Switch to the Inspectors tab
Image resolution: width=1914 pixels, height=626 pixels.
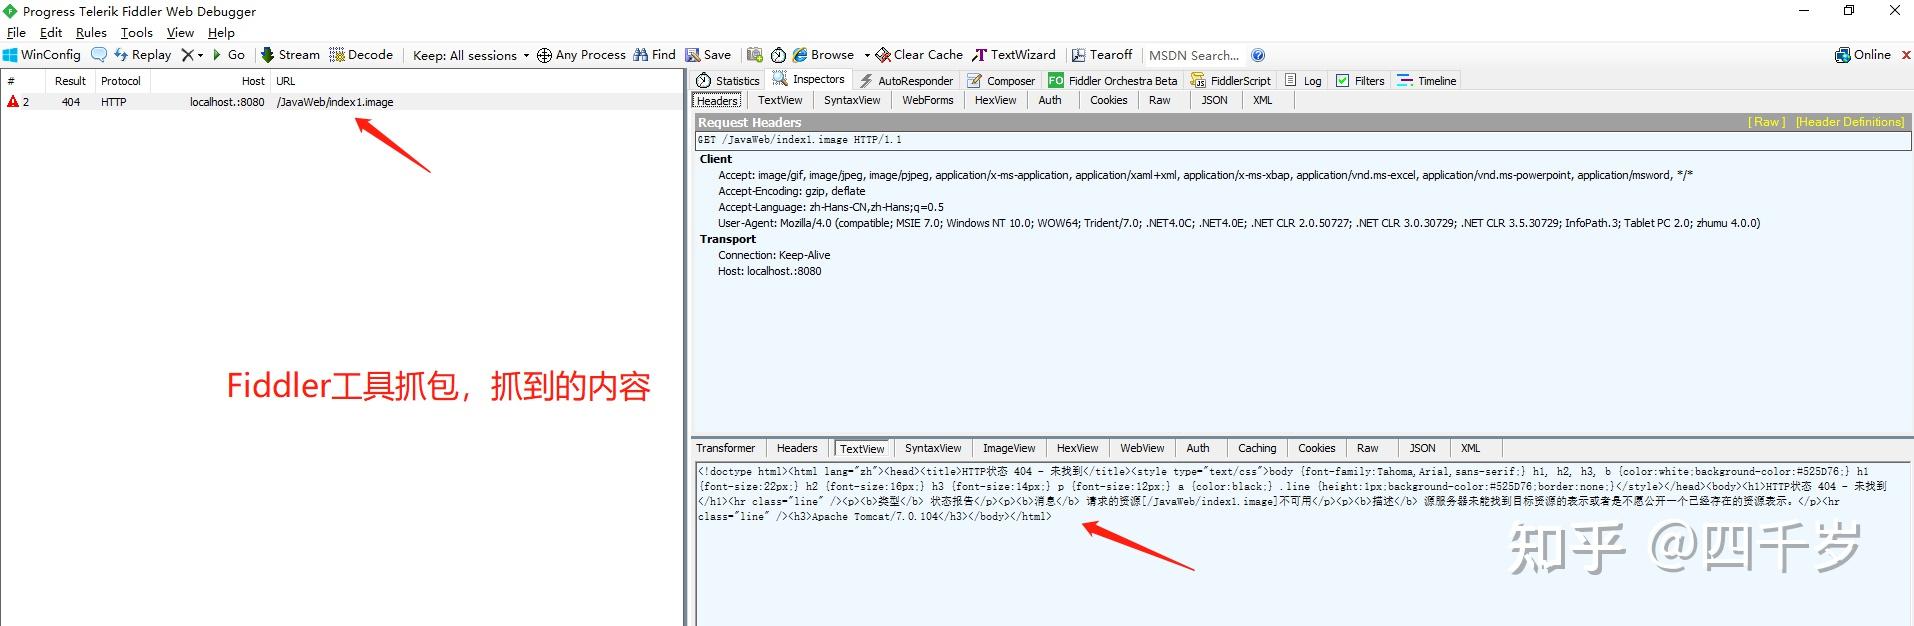809,80
